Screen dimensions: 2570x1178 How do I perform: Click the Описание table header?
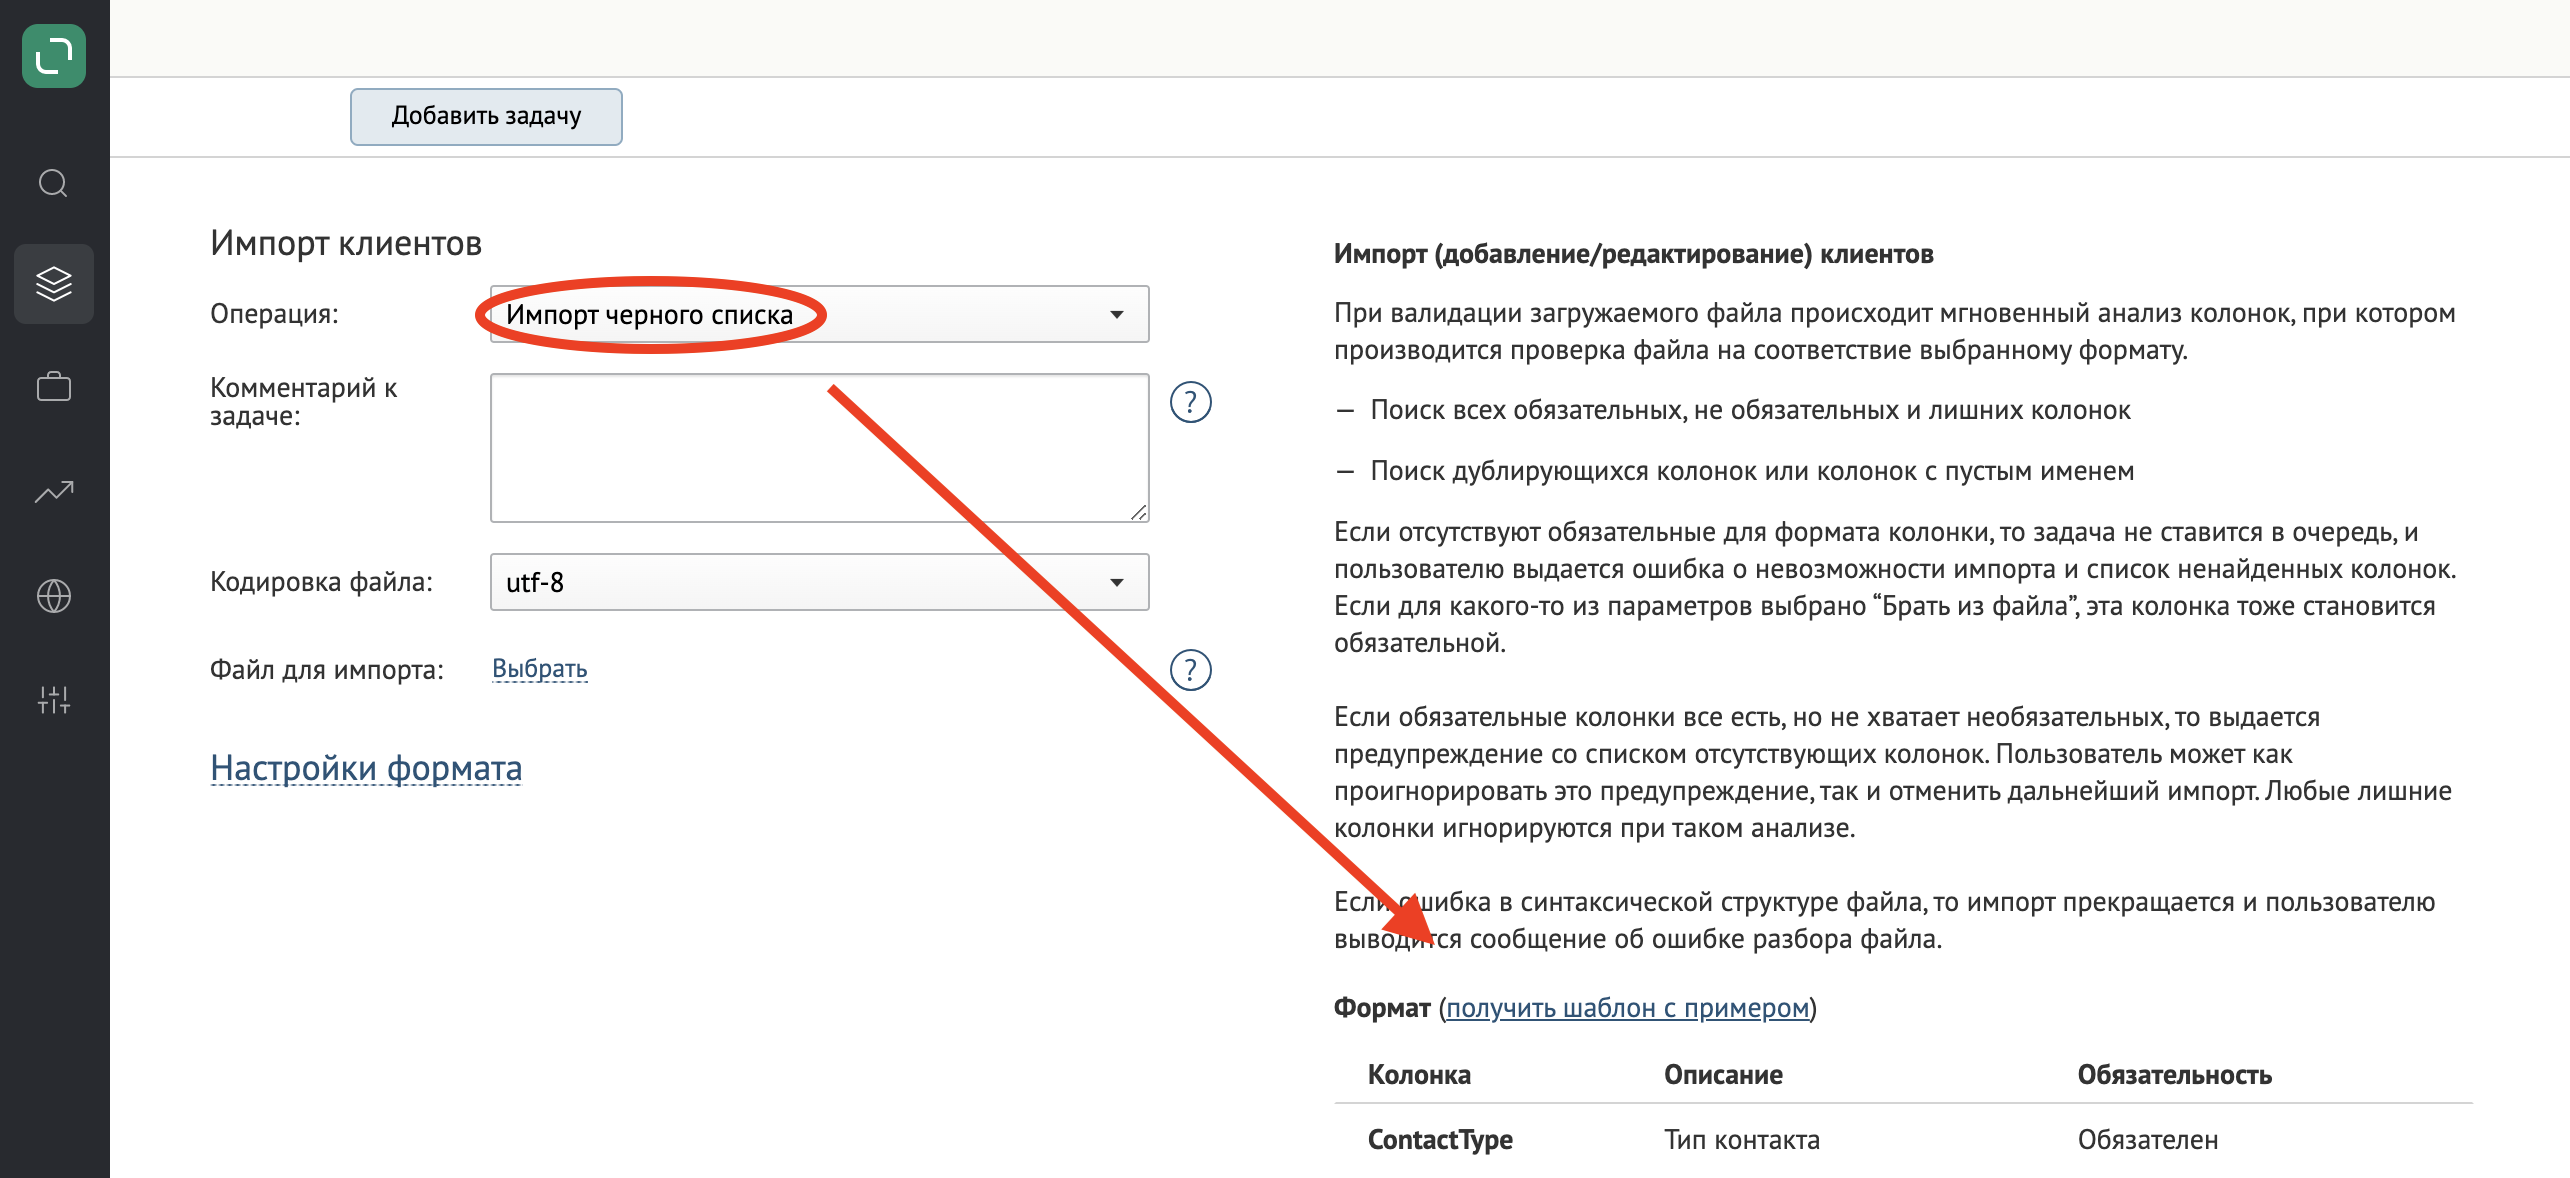tap(1723, 1075)
